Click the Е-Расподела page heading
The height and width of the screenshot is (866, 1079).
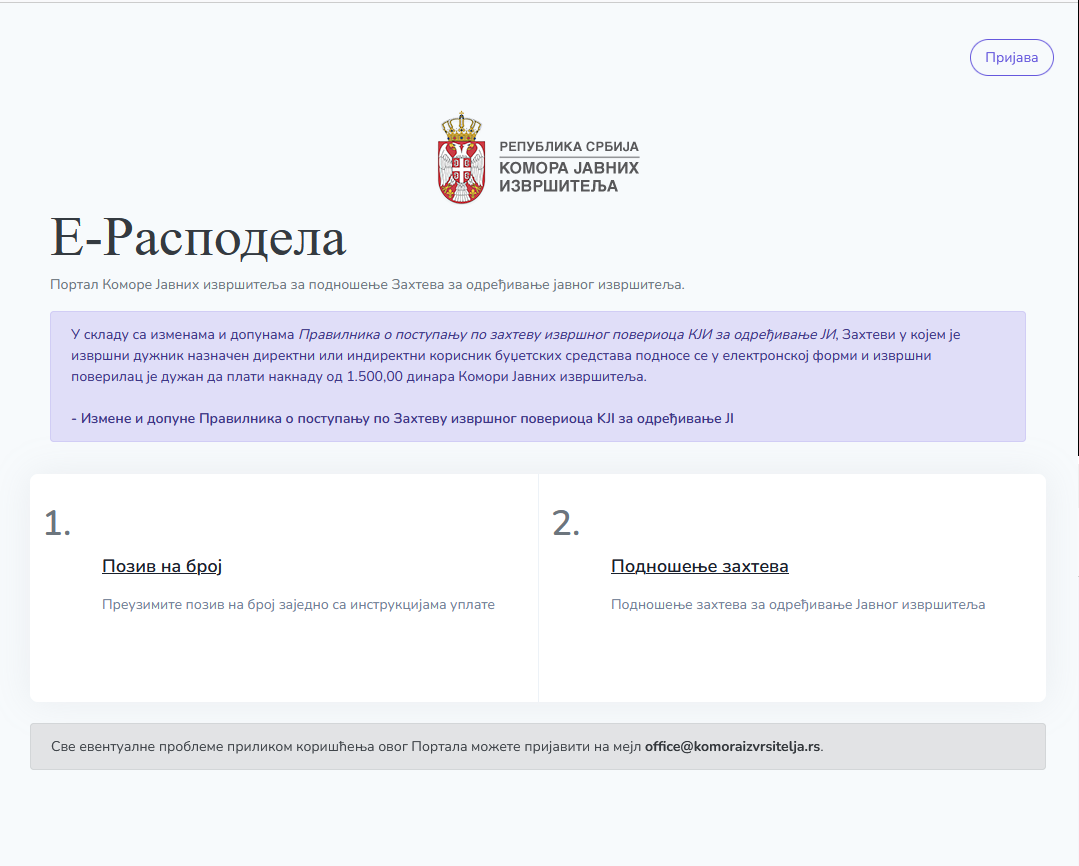pyautogui.click(x=198, y=239)
